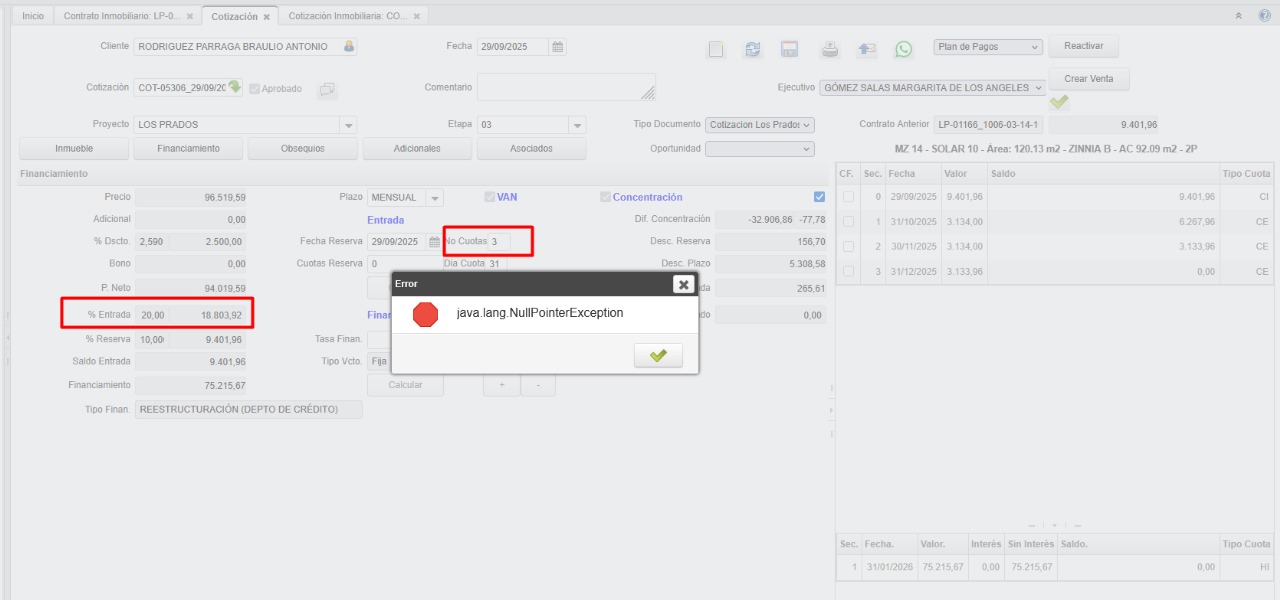Confirm the error dialog with green checkmark
This screenshot has width=1280, height=600.
coord(658,355)
